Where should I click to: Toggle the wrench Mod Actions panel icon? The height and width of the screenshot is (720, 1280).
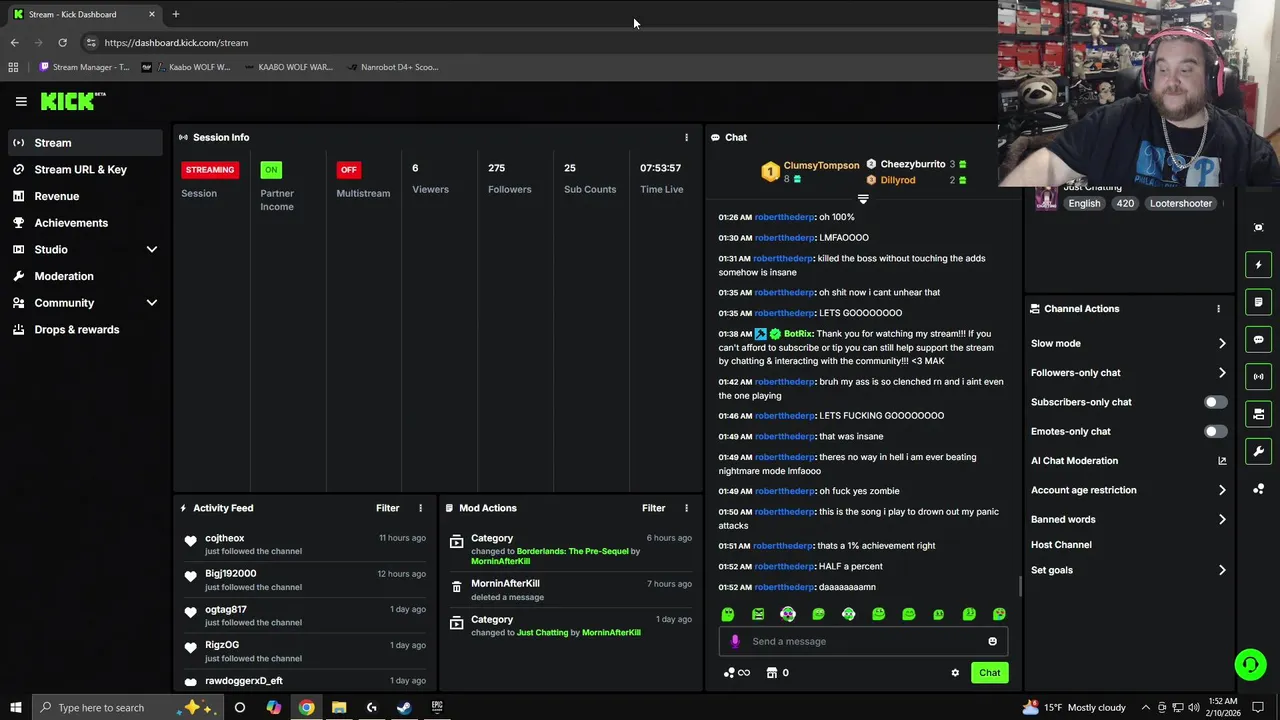coord(1259,451)
